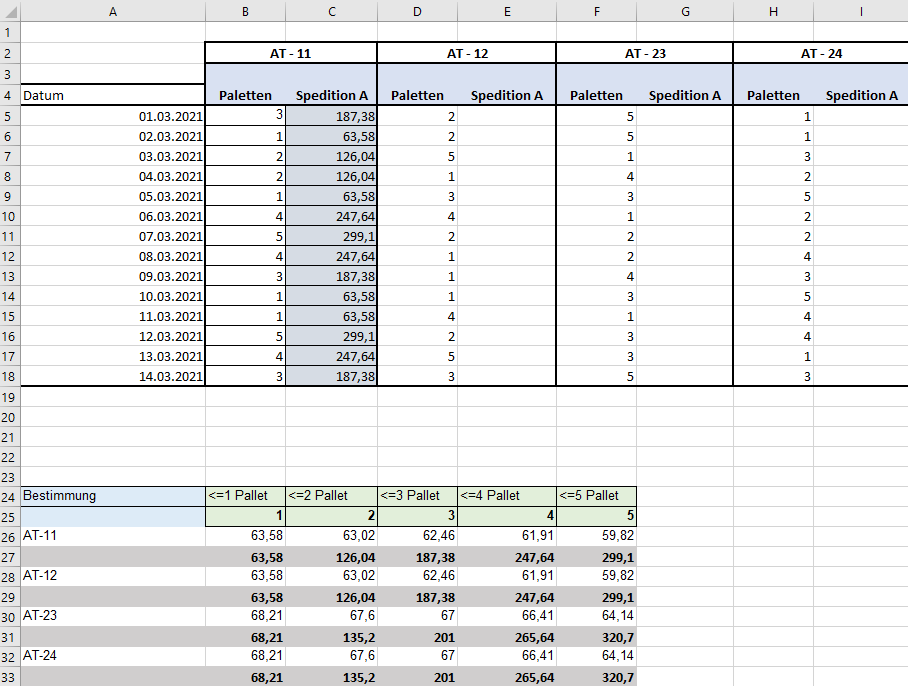Click the '<=1 Pallet' header cell

(x=246, y=496)
